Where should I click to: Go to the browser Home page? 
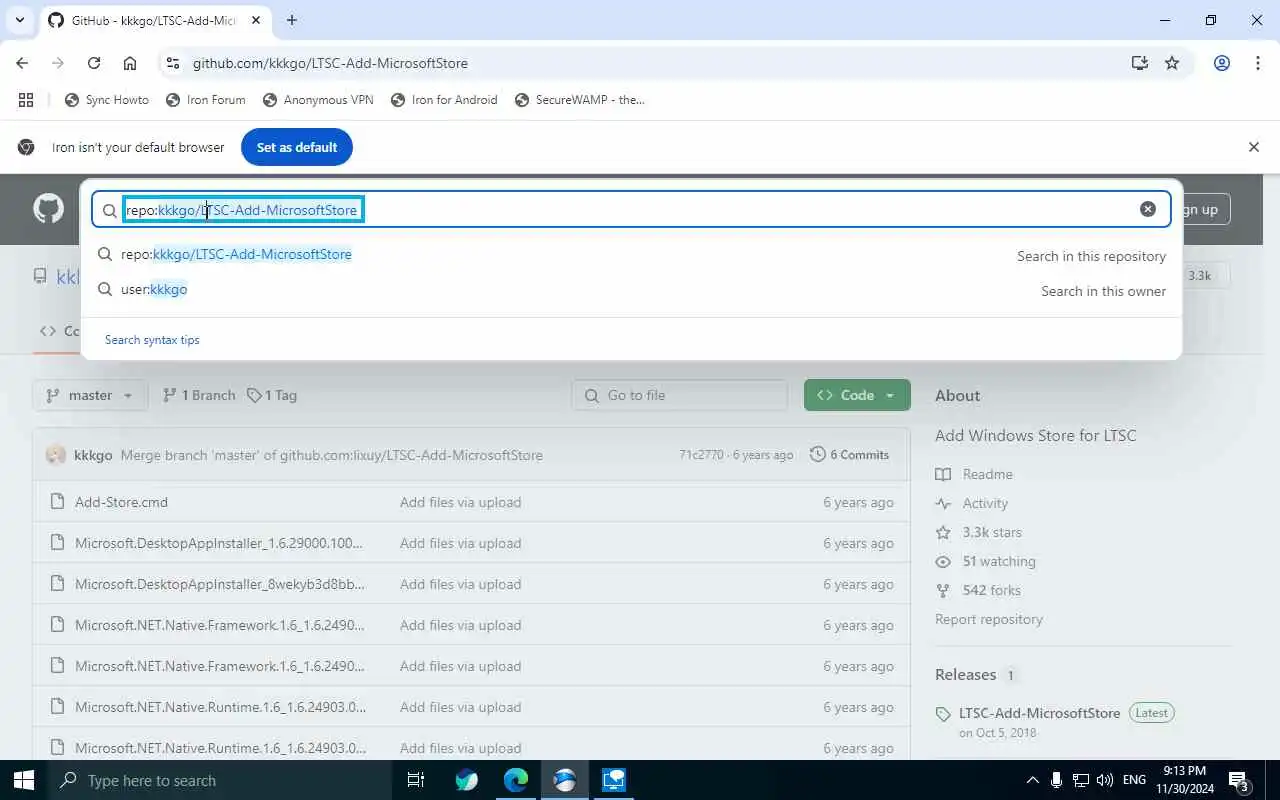pyautogui.click(x=130, y=63)
